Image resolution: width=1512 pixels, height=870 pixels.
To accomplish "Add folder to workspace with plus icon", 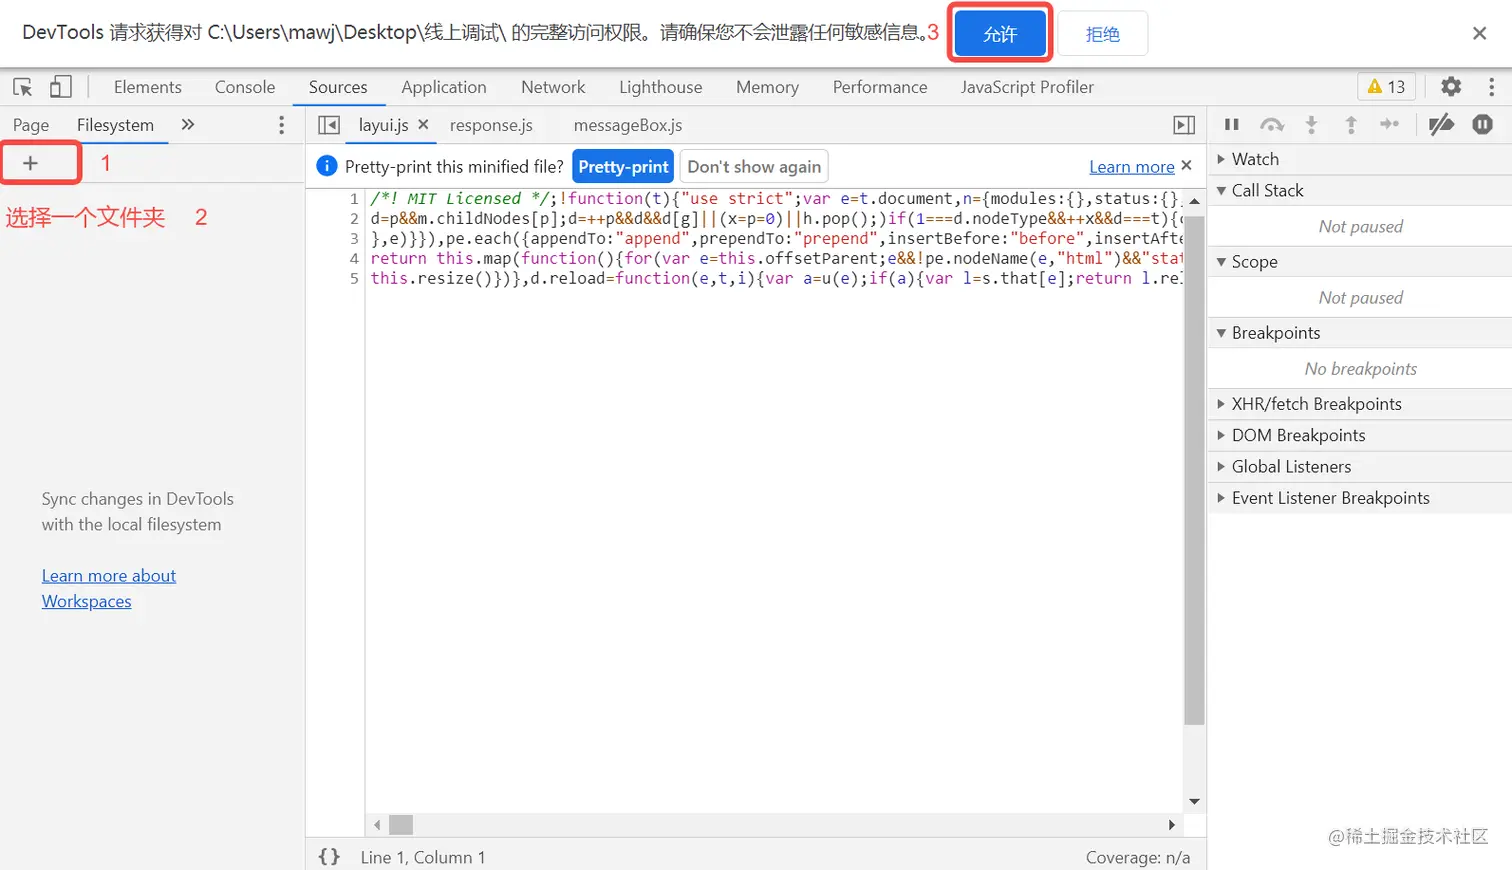I will 31,163.
